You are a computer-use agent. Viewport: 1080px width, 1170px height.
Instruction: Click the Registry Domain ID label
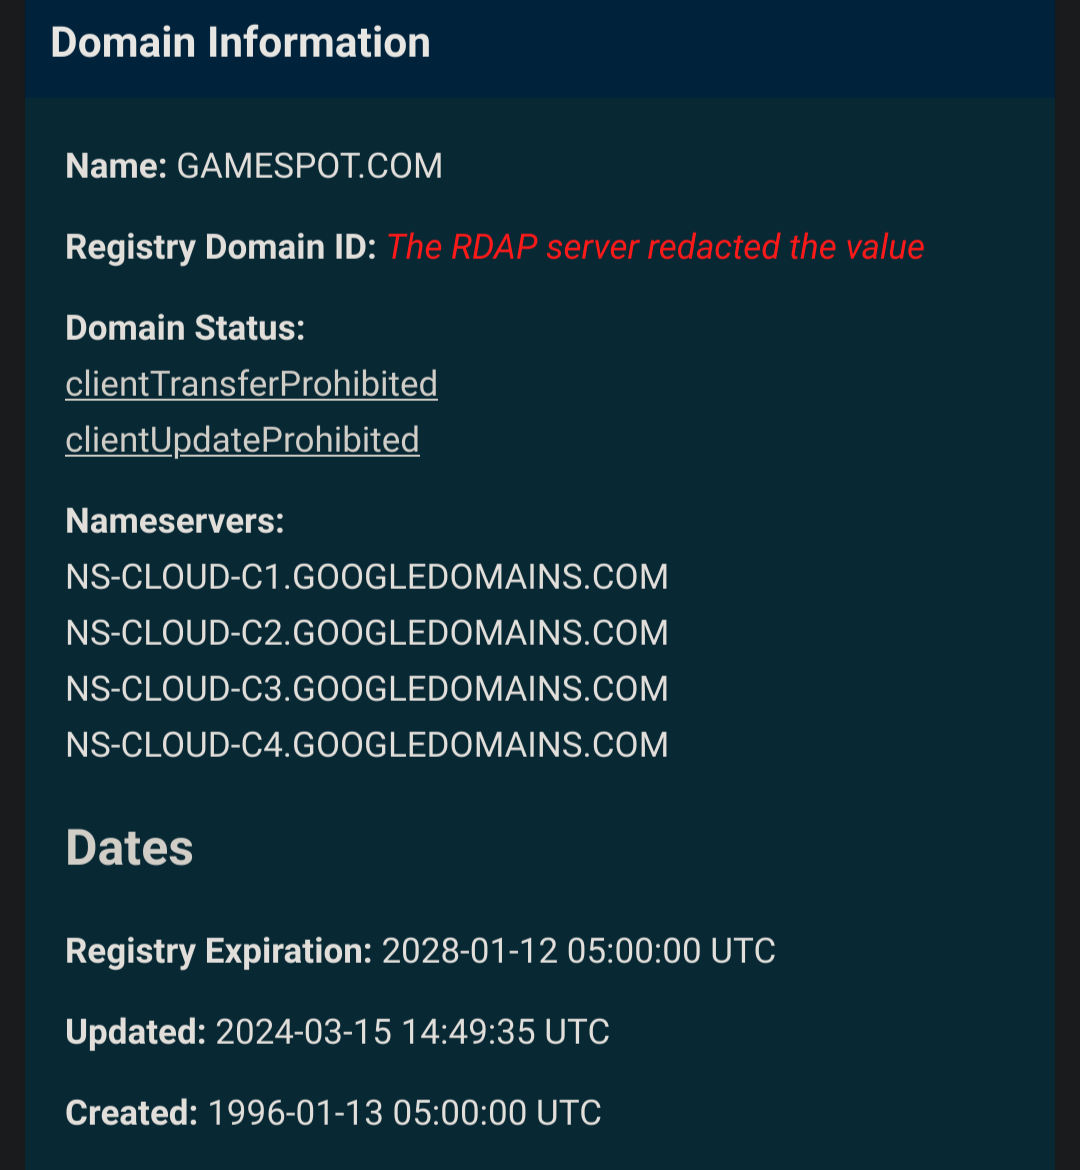221,247
